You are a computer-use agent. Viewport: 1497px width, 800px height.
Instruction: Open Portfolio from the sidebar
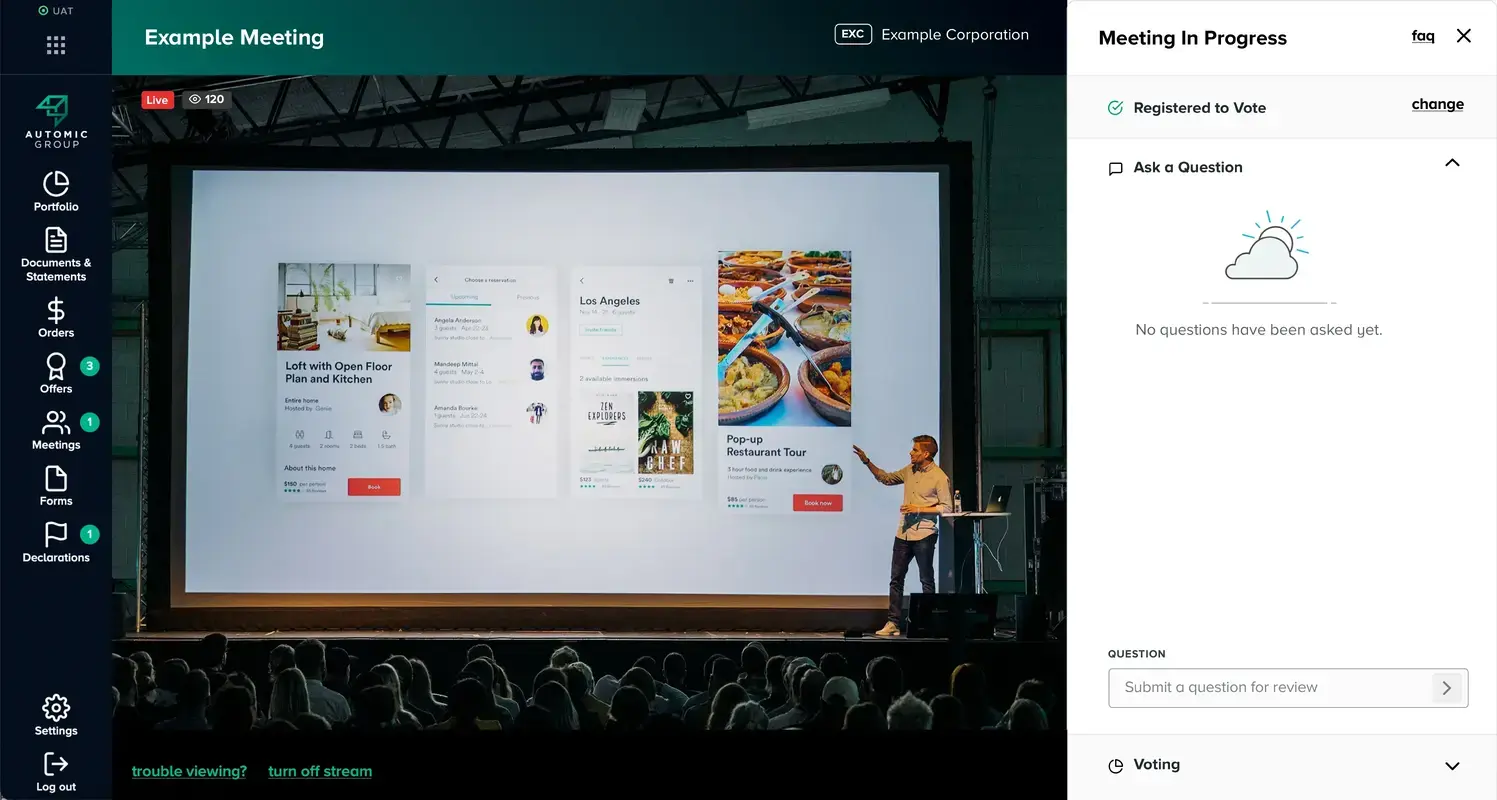[x=56, y=184]
